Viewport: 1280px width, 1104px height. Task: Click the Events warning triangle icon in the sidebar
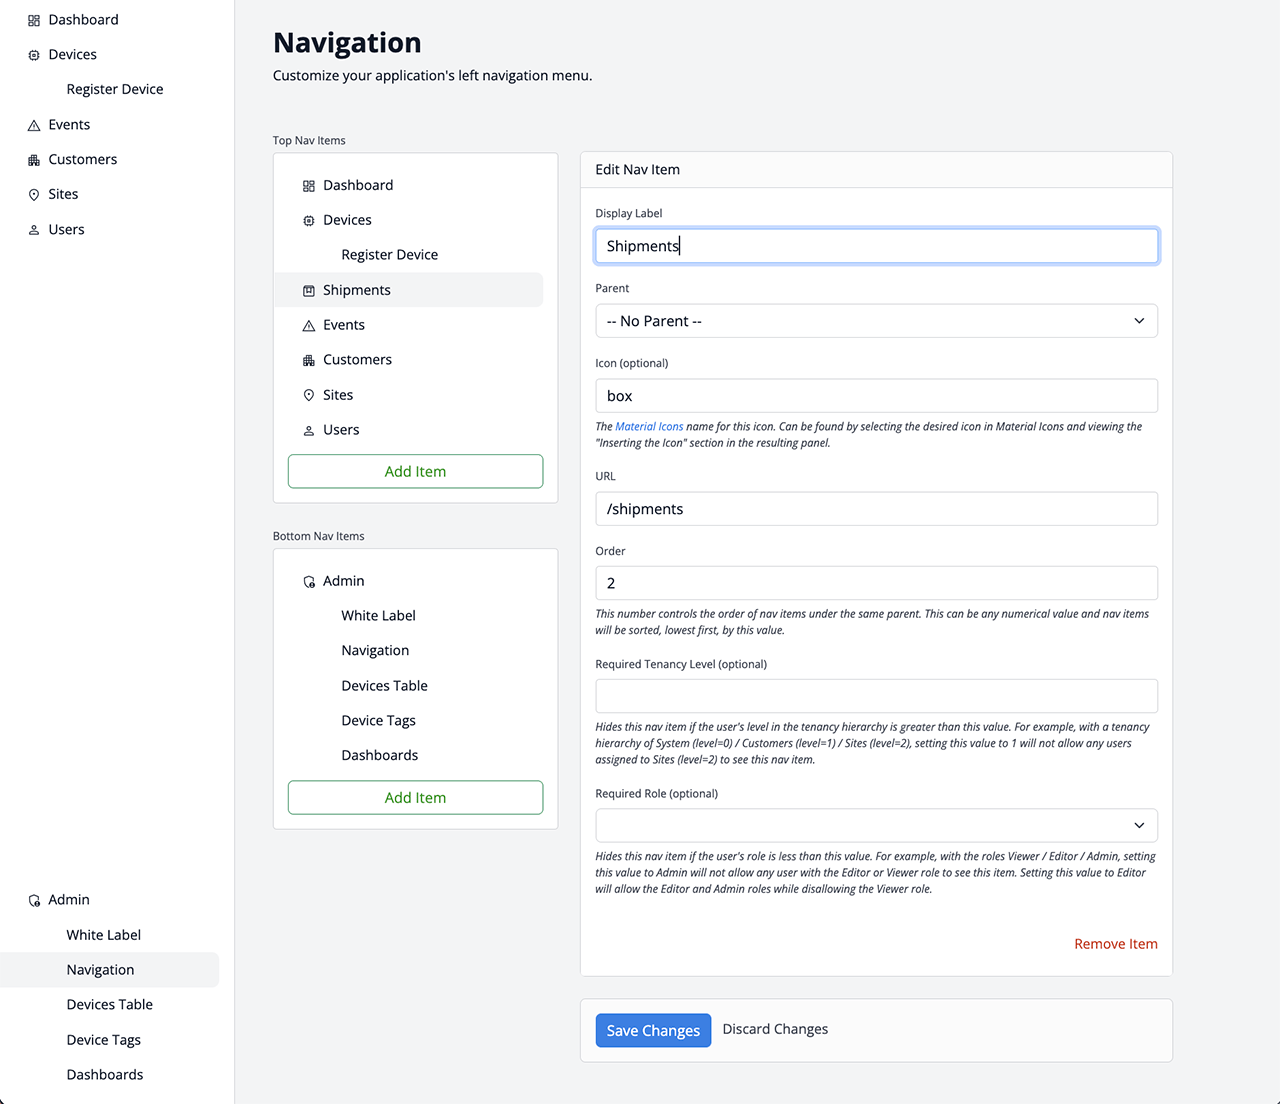(x=34, y=125)
